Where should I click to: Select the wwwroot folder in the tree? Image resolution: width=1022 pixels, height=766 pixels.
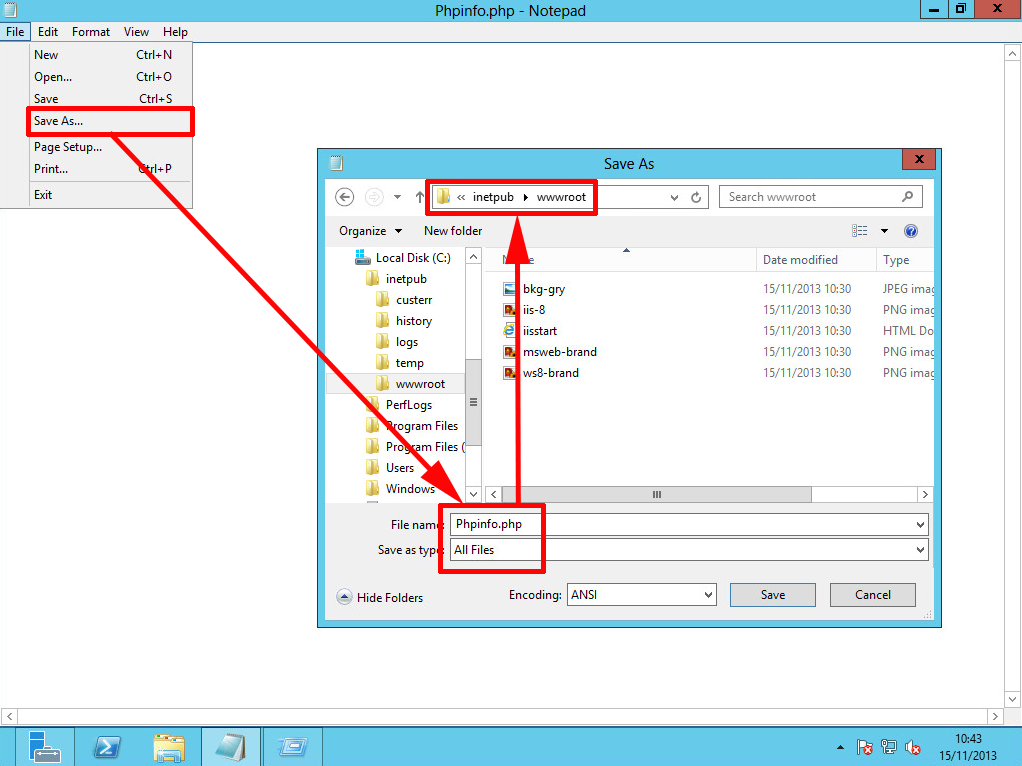point(411,384)
